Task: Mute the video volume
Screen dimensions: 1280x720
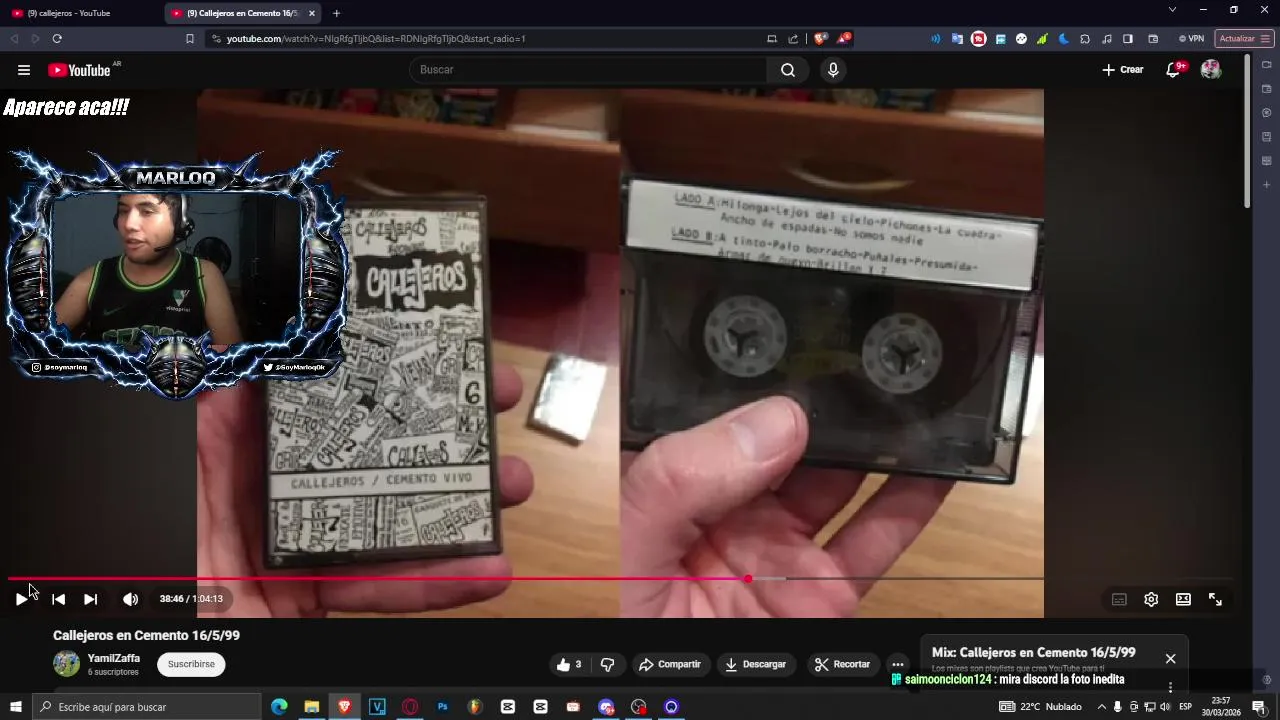Action: 130,599
